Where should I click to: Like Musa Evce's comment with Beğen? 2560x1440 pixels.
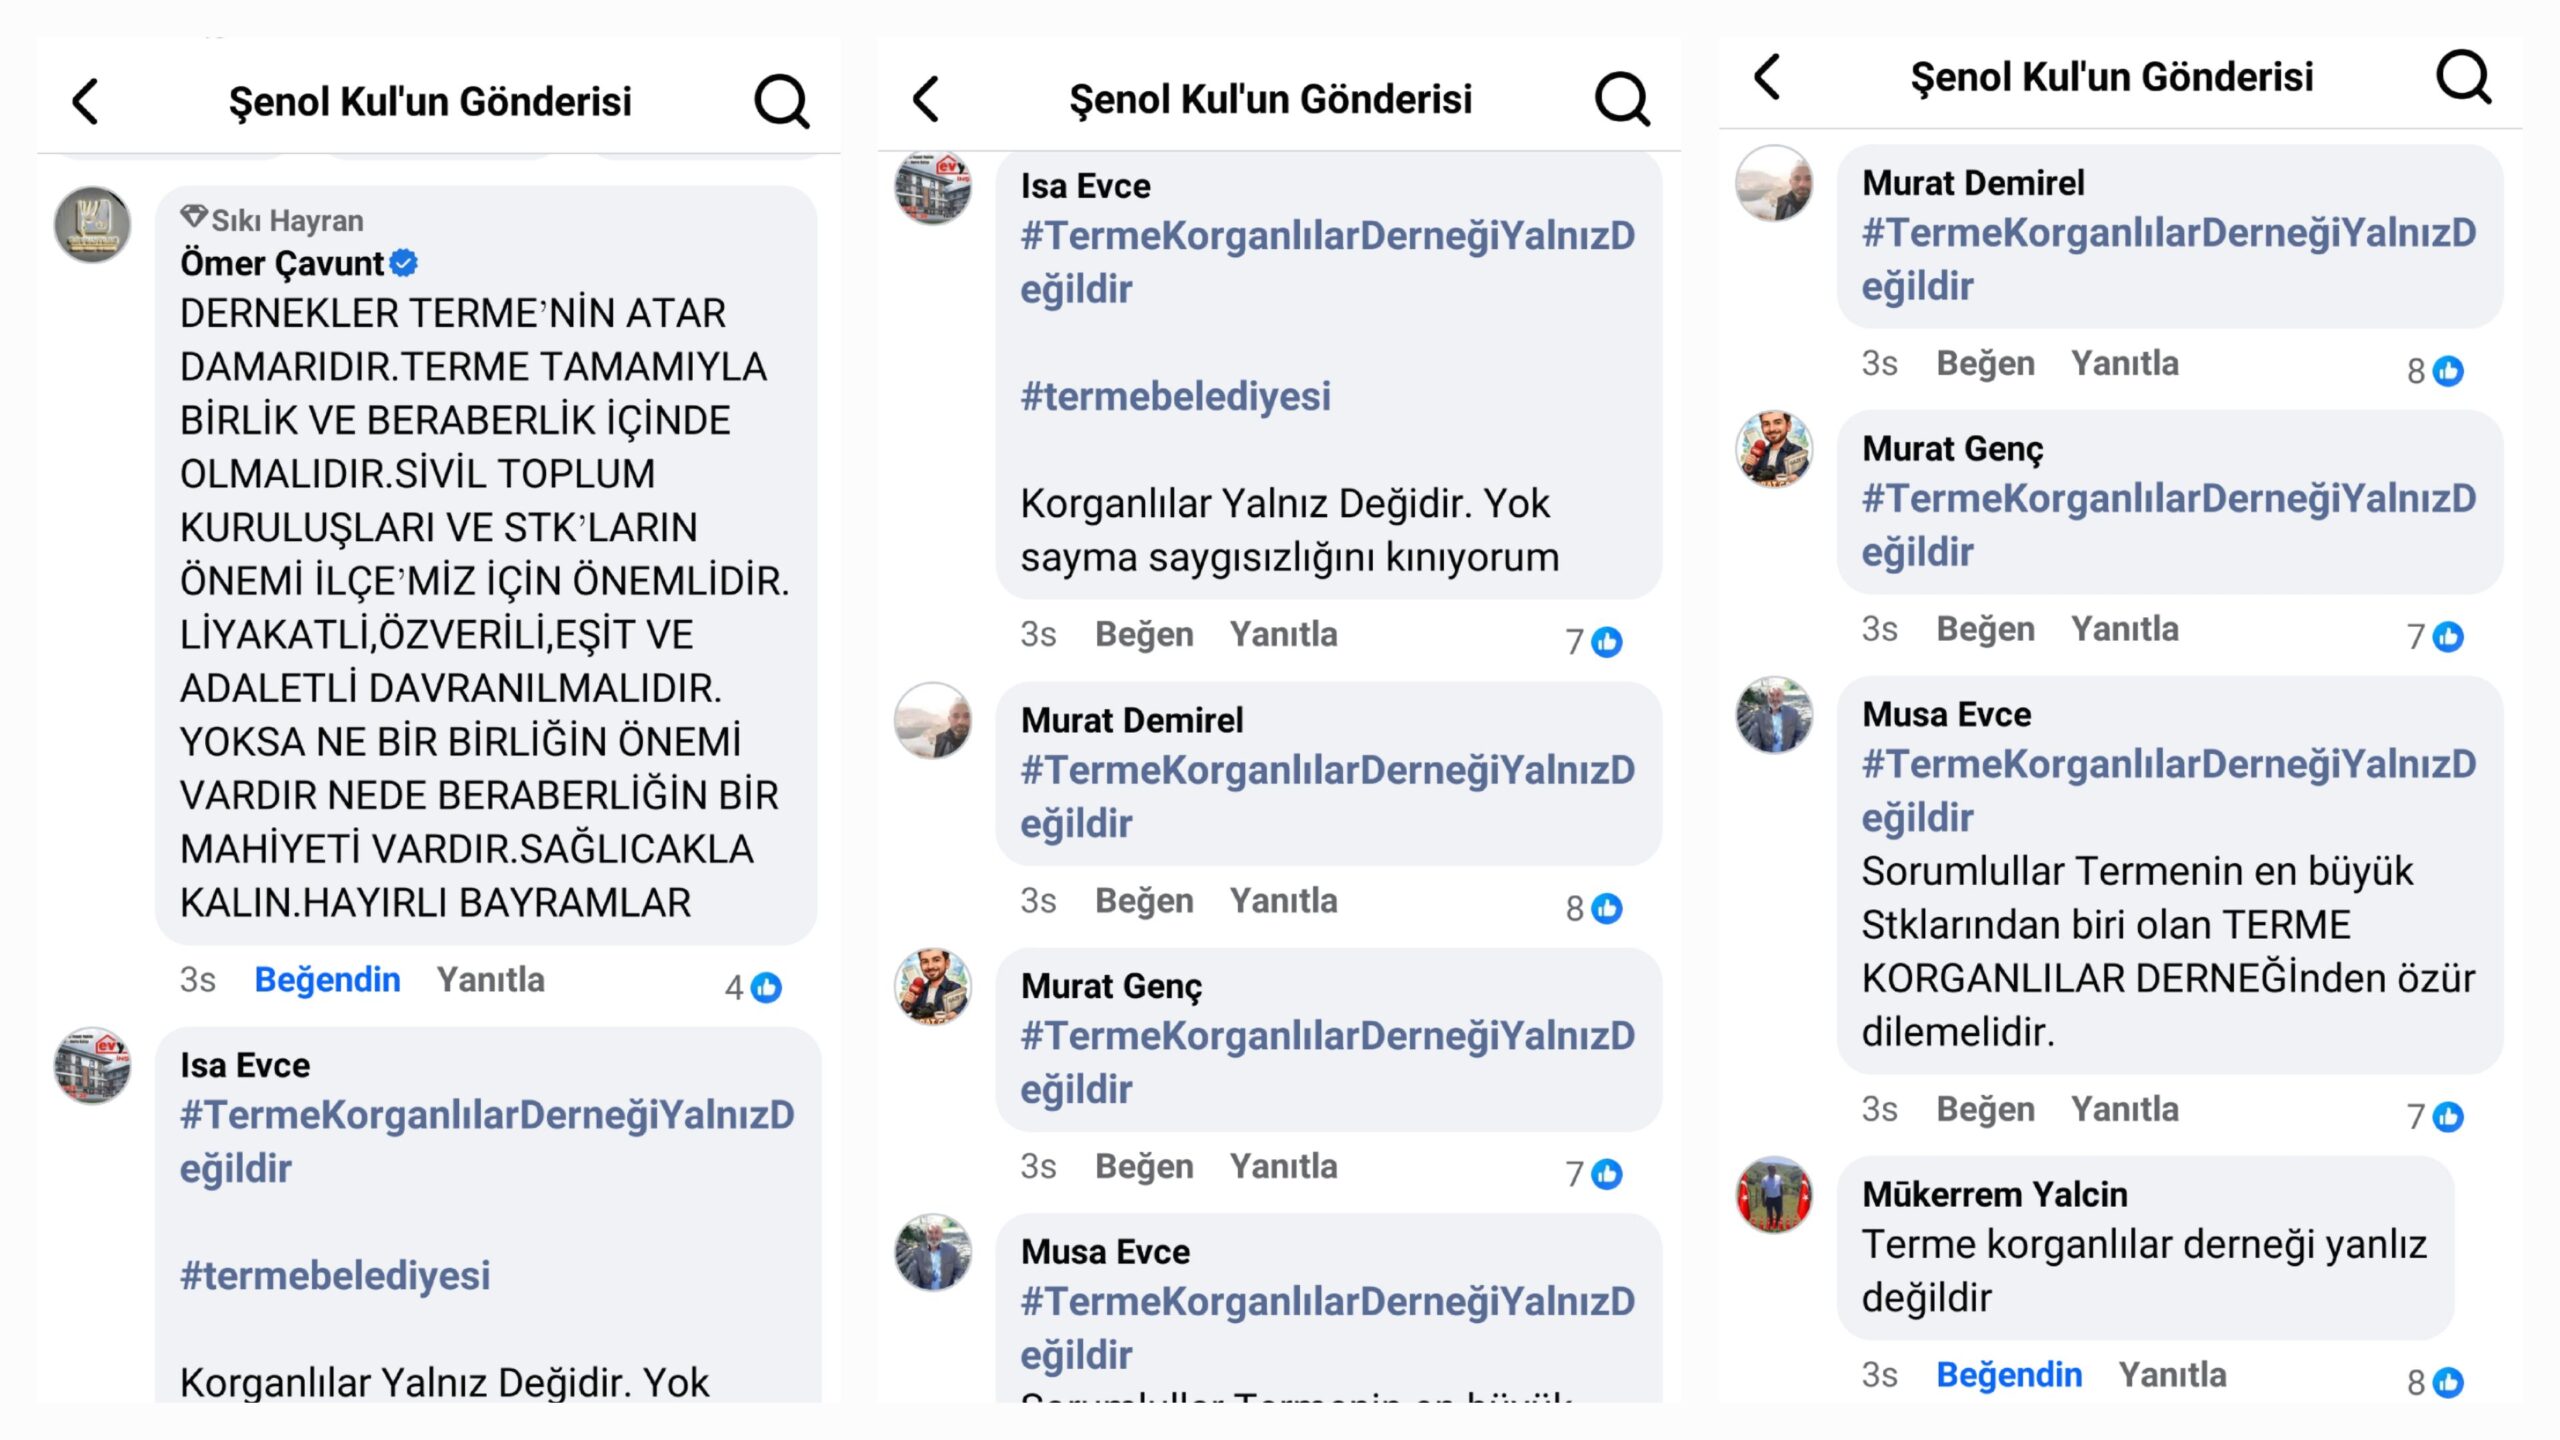1985,1109
